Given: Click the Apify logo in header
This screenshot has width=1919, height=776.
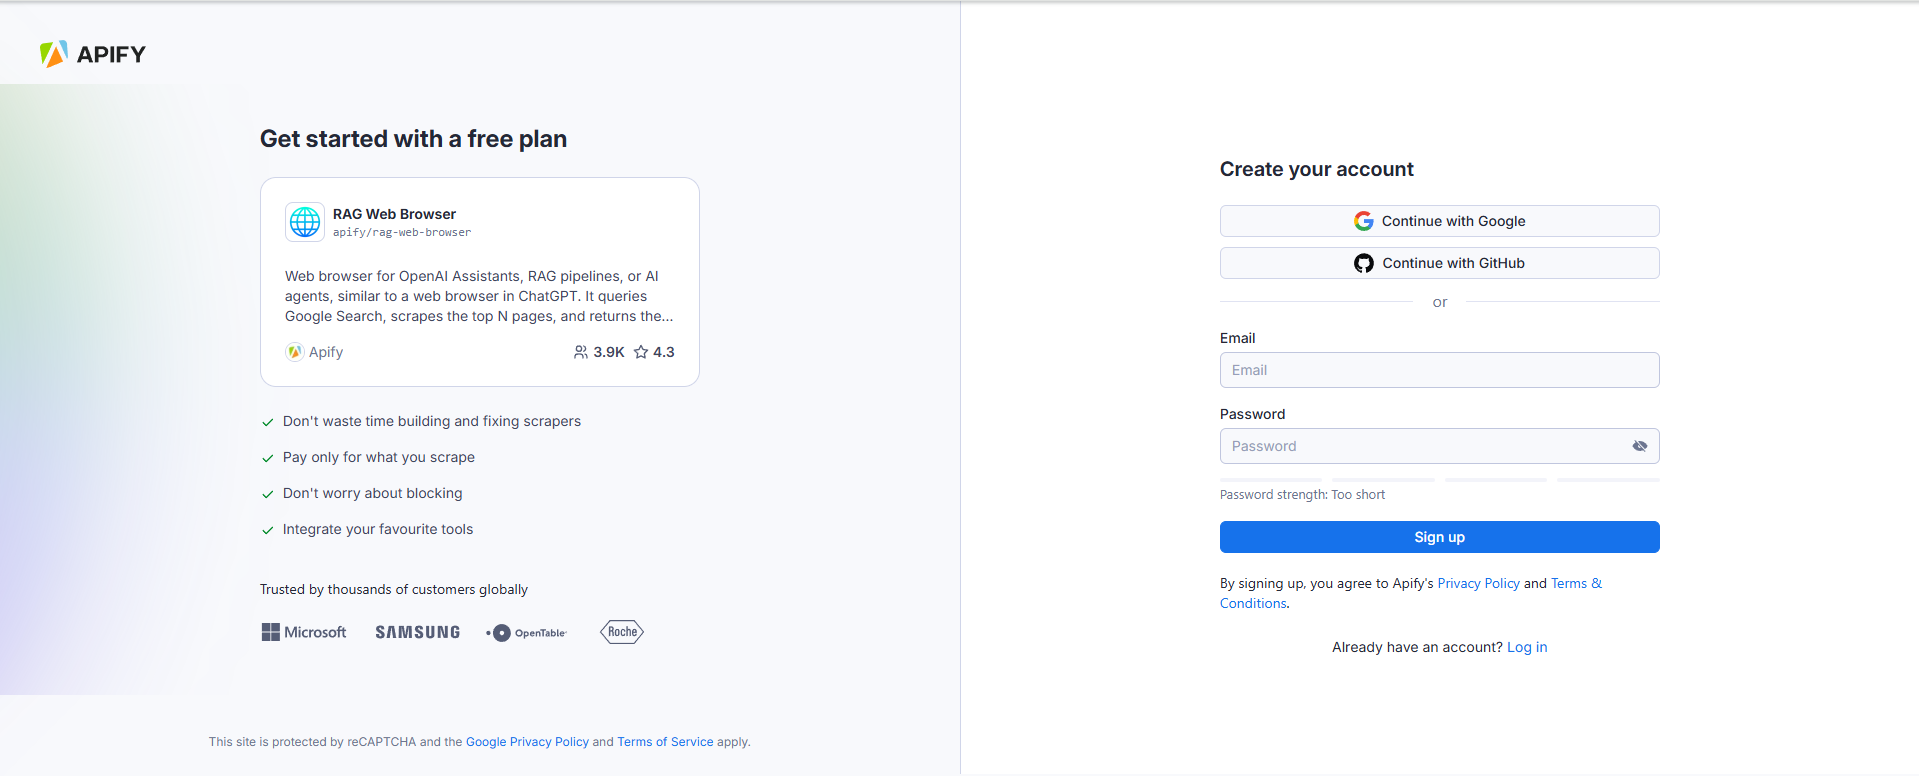Looking at the screenshot, I should click(92, 54).
